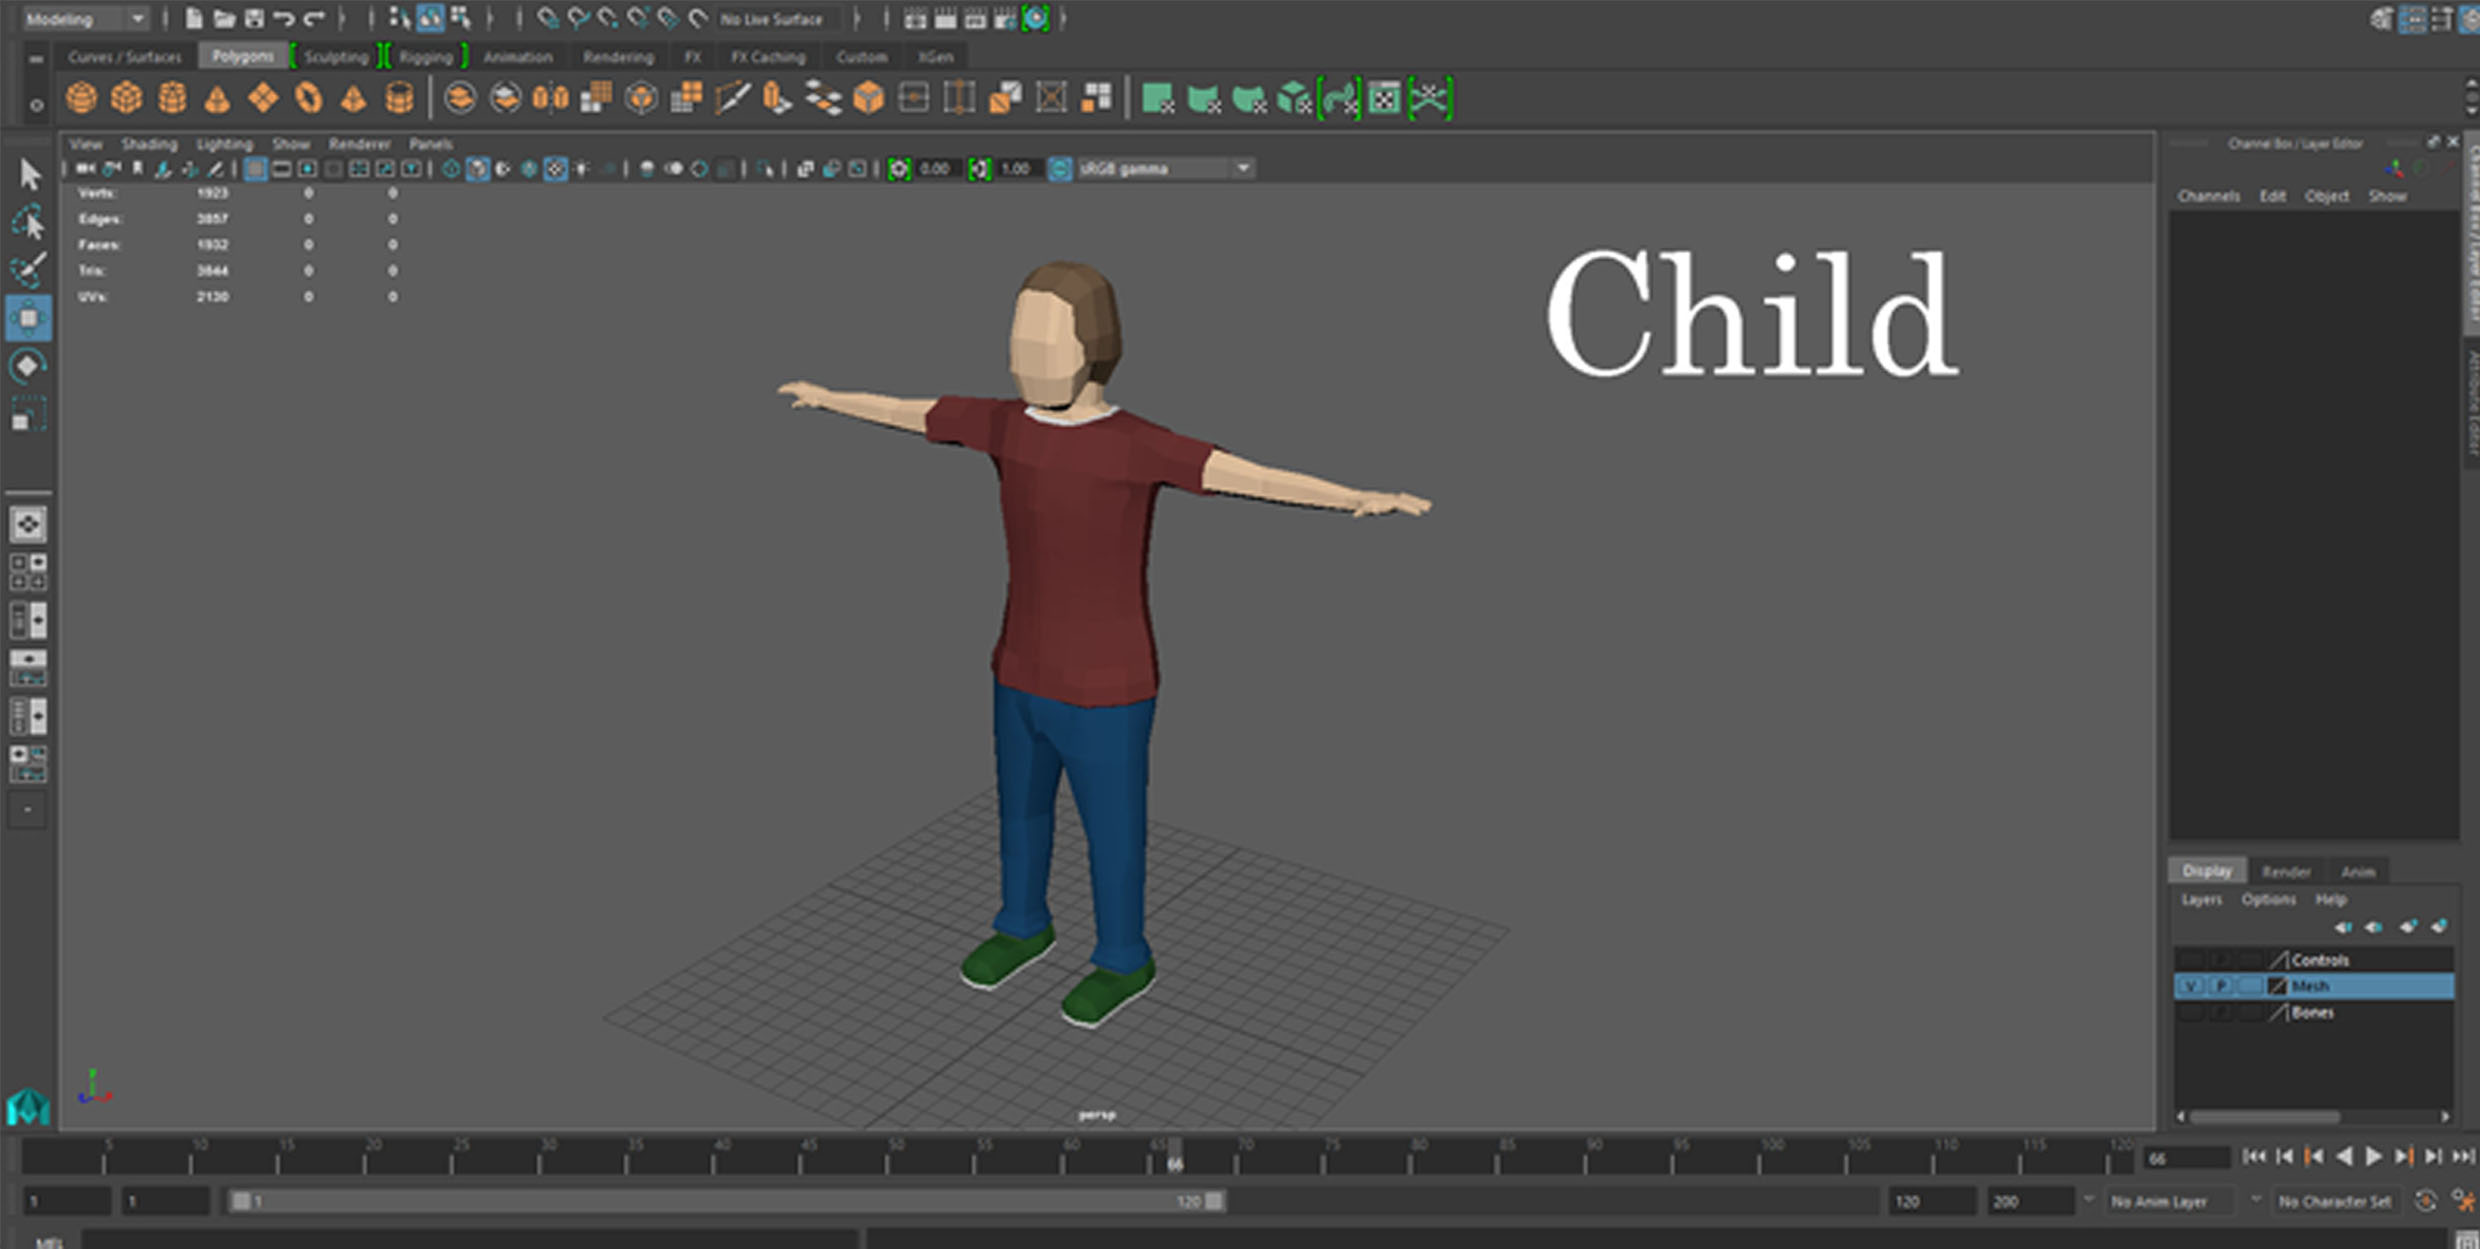2480x1249 pixels.
Task: Choose the Paint Selection tool
Action: (29, 270)
